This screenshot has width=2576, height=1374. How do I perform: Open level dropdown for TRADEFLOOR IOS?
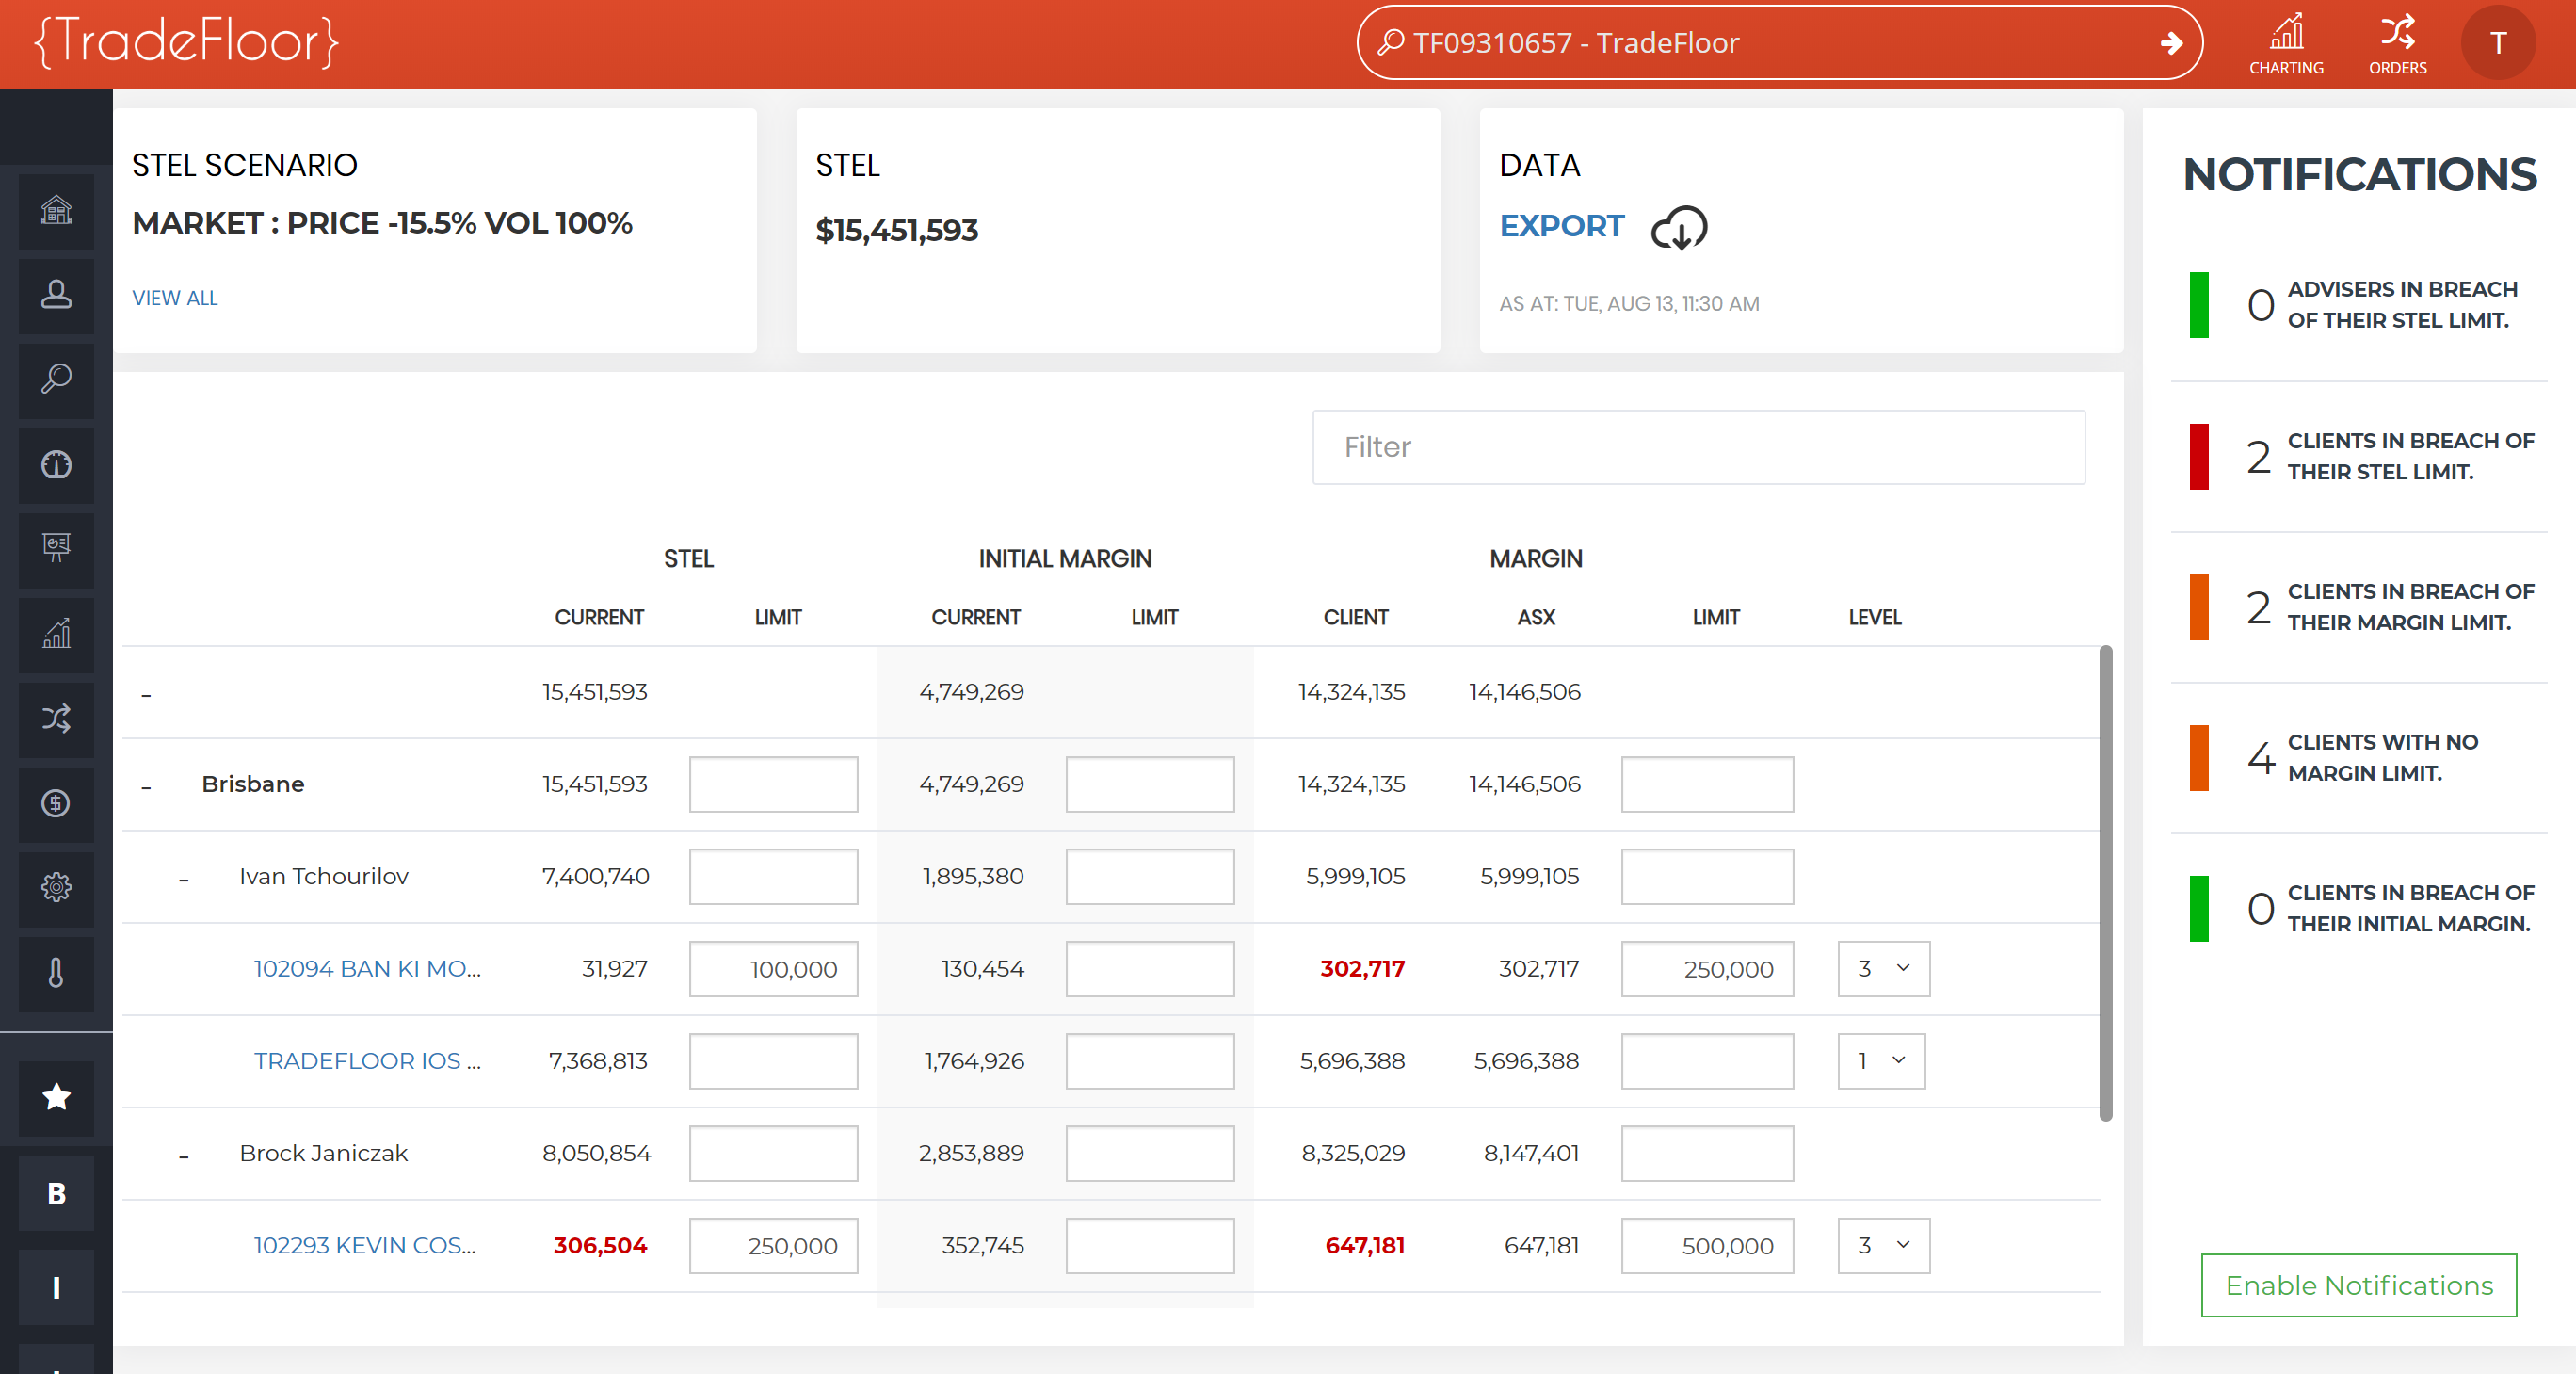1881,1060
